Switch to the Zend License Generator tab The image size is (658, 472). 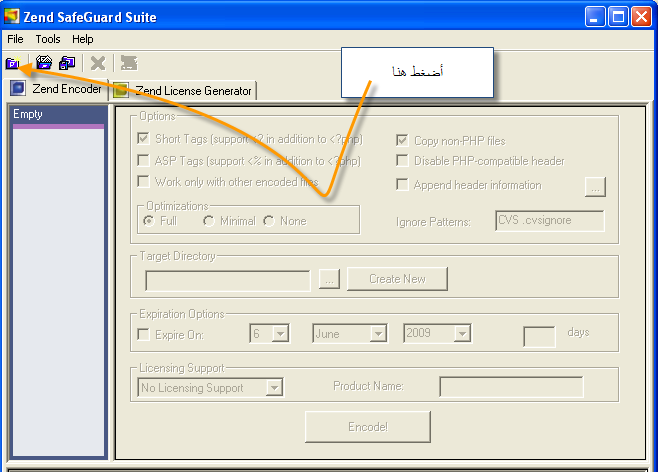pyautogui.click(x=183, y=90)
